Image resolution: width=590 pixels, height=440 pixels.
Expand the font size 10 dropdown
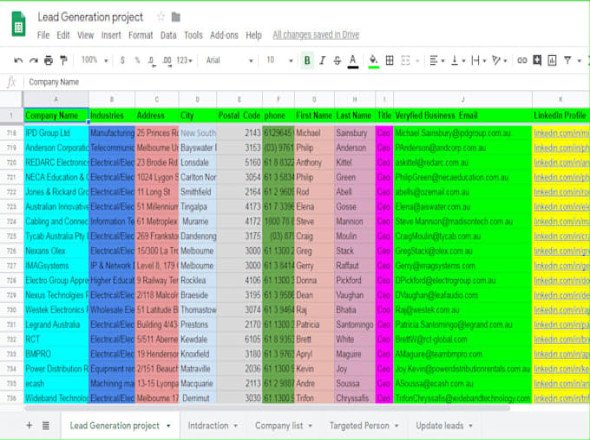point(280,60)
